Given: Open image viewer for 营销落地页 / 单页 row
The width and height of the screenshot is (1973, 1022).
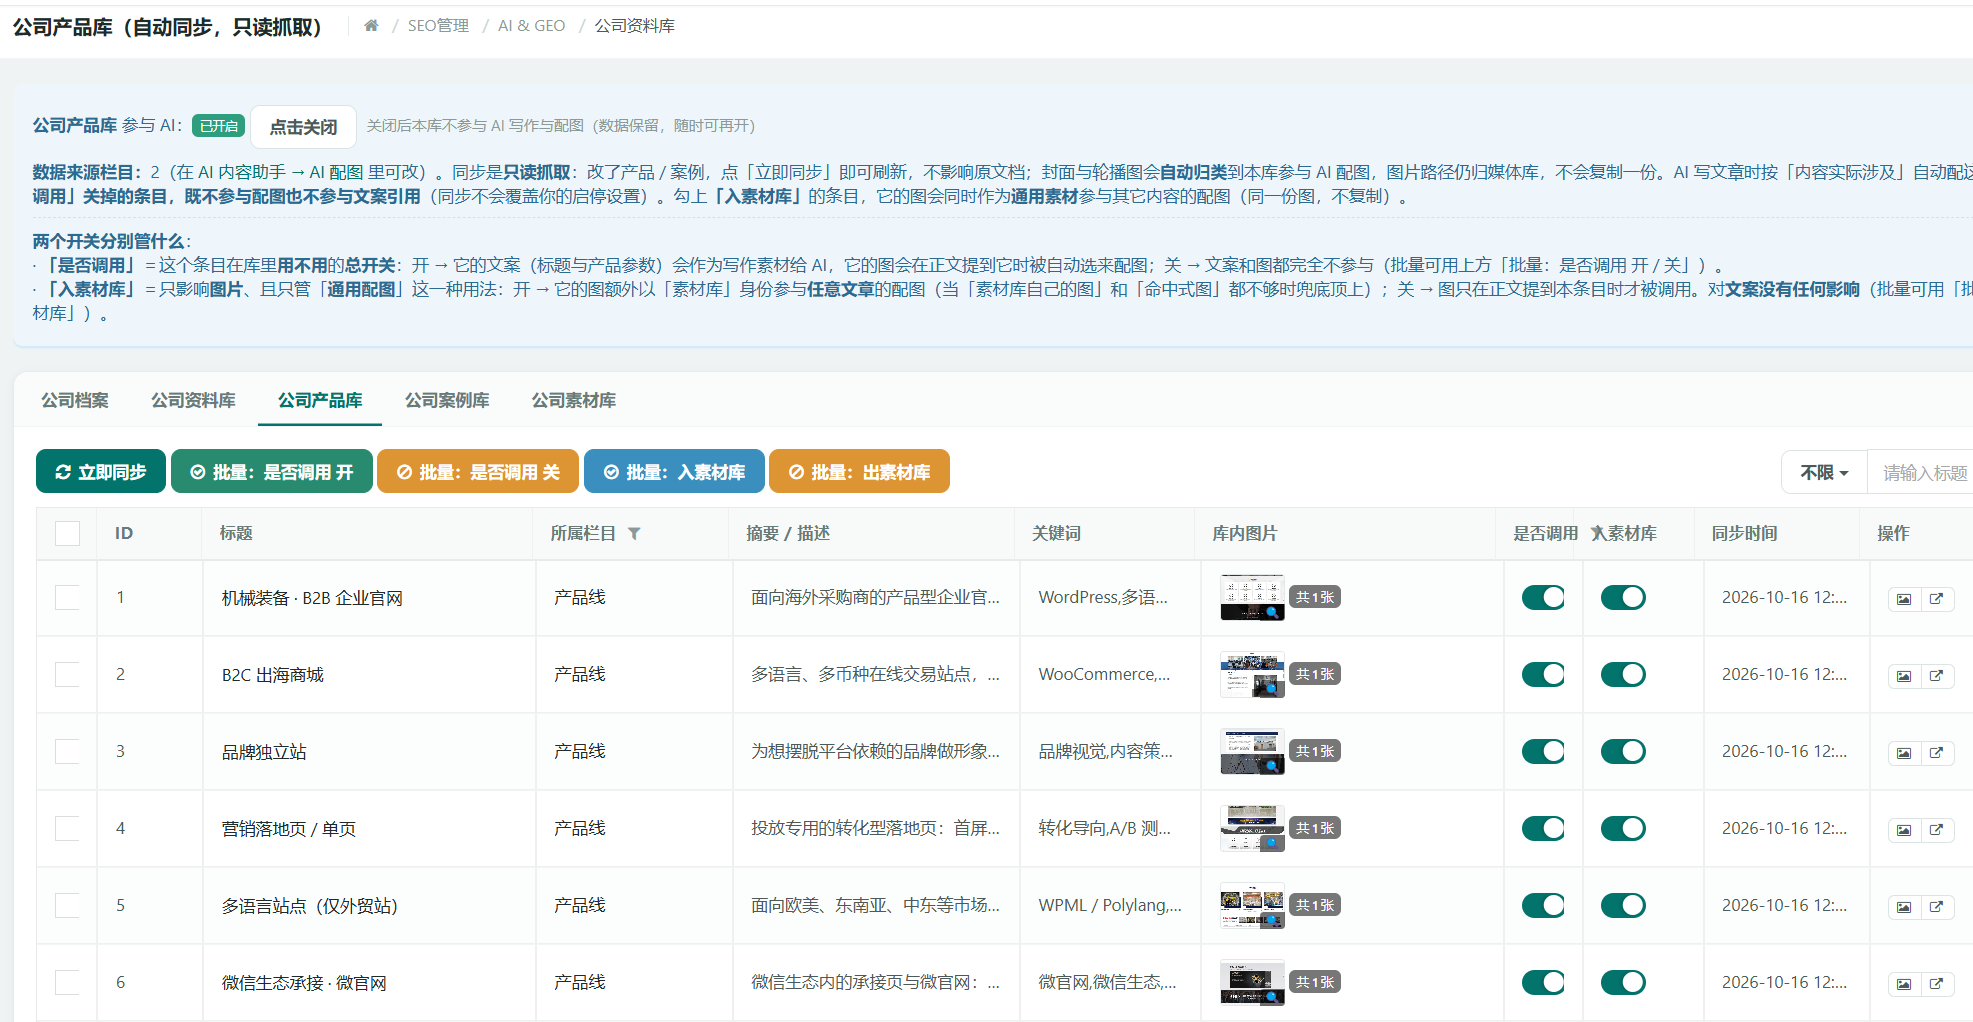Looking at the screenshot, I should point(1904,830).
